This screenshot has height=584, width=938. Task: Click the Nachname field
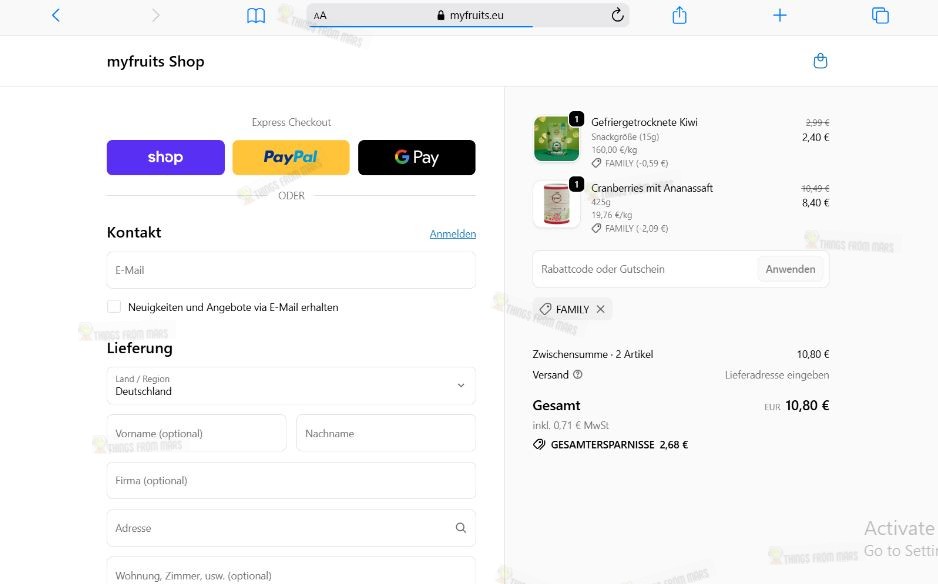(x=386, y=433)
